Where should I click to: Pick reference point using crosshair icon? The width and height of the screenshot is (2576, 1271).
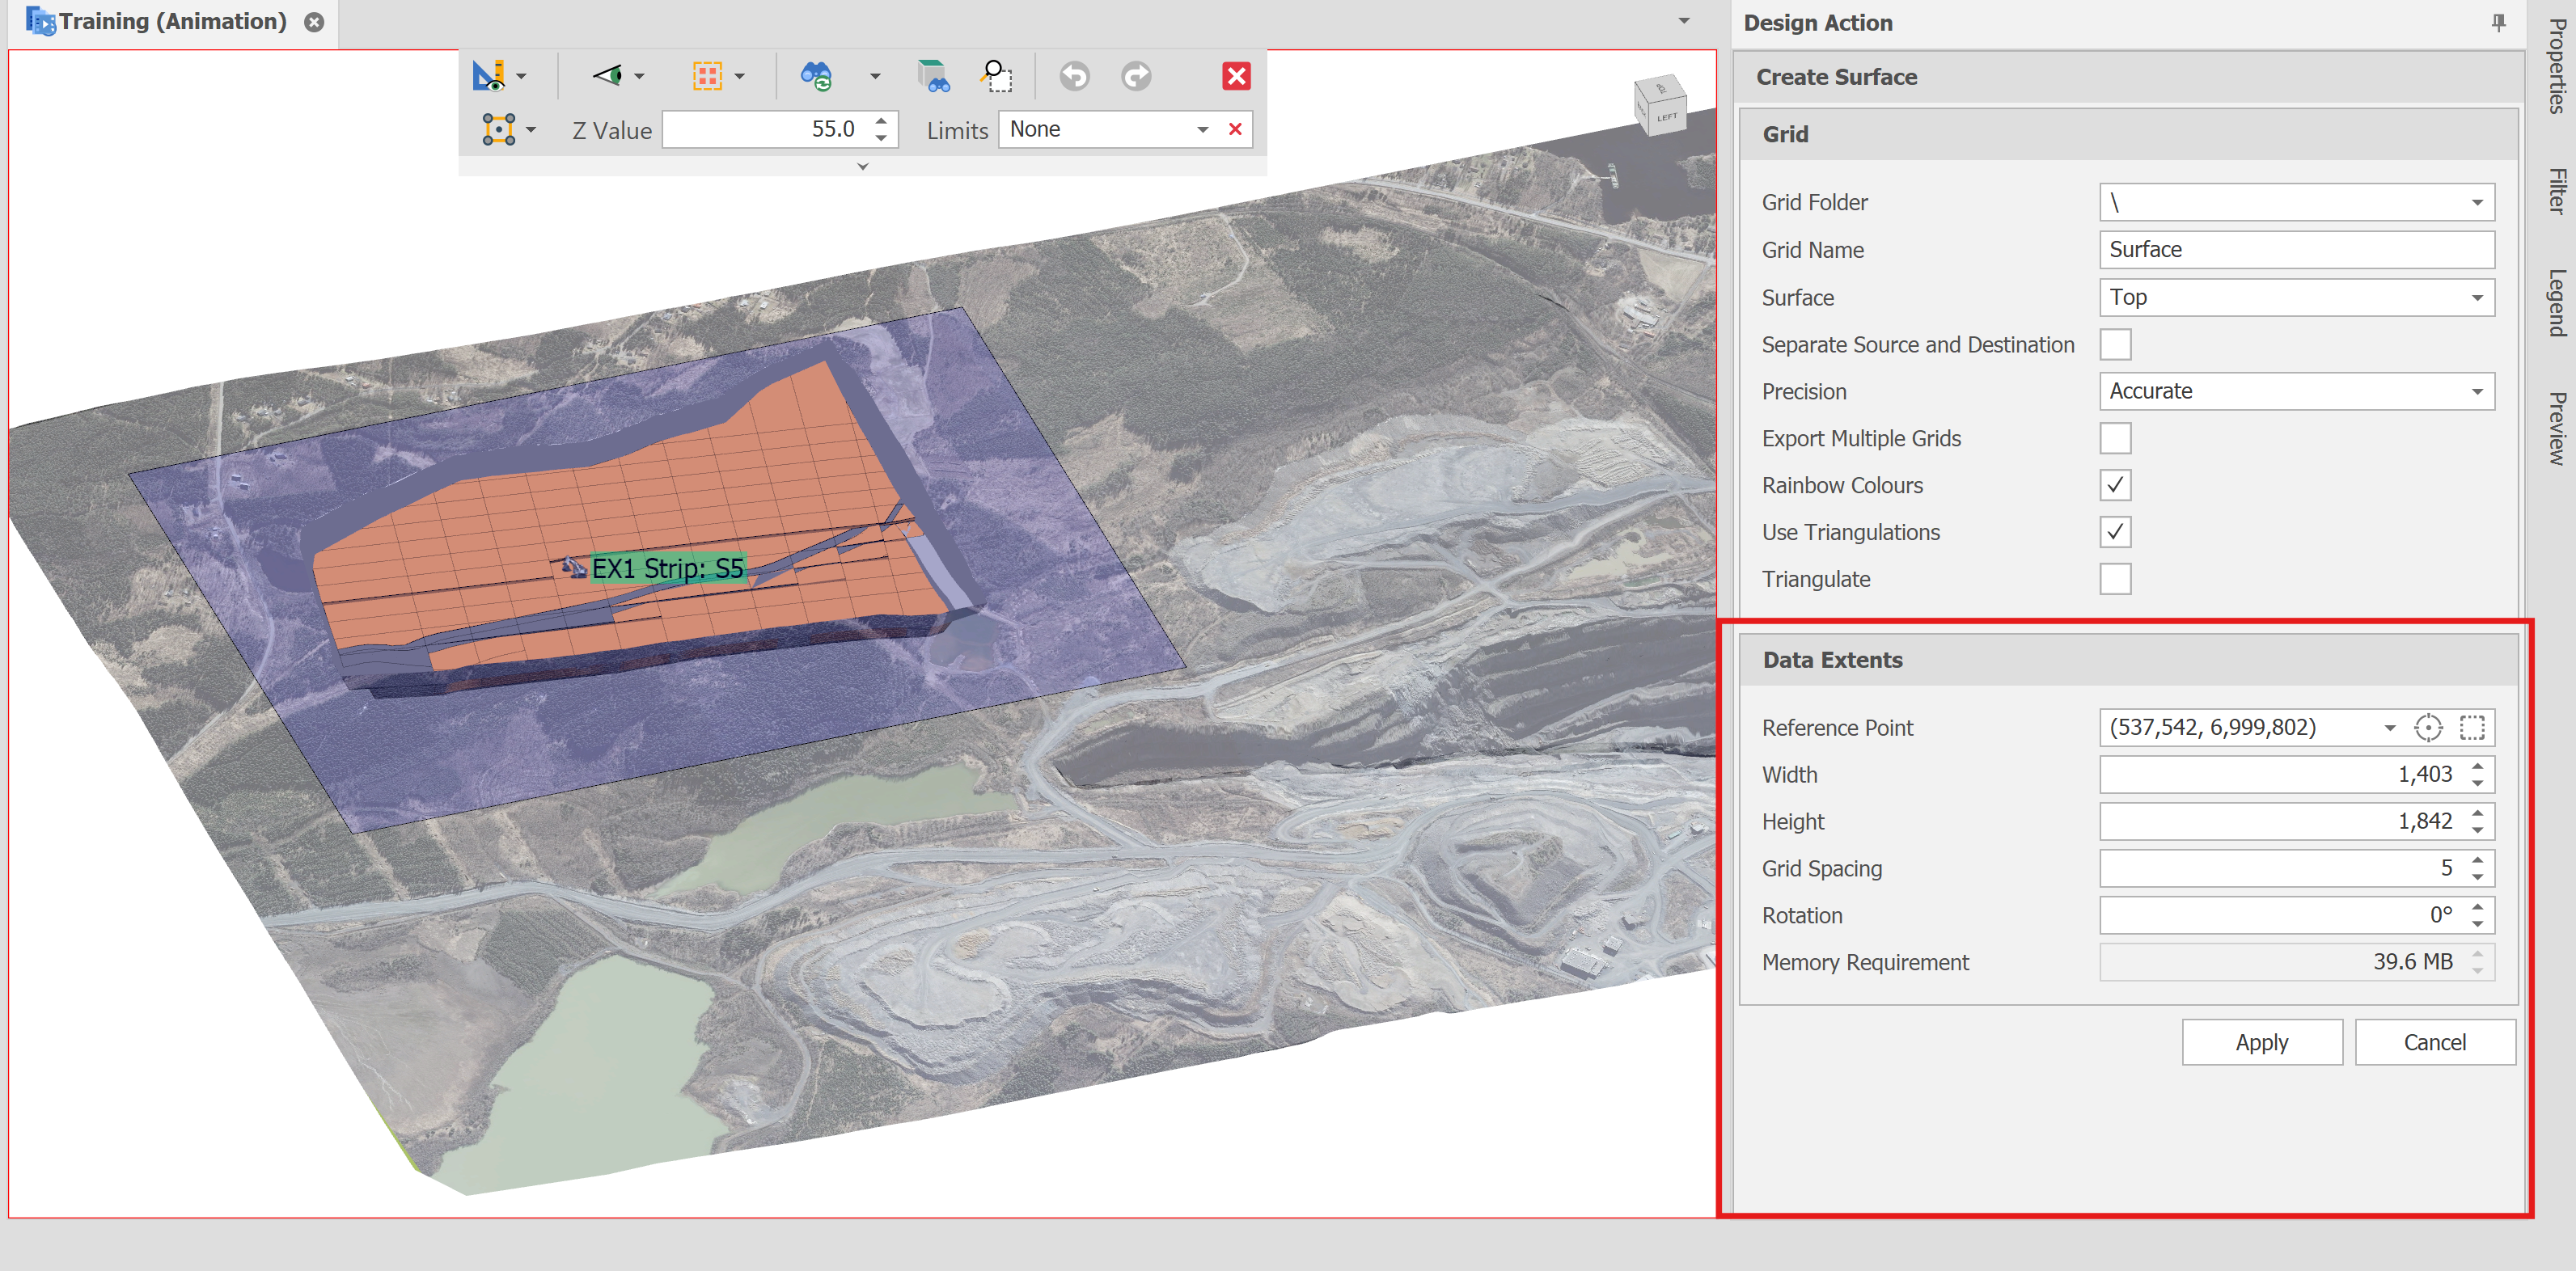pyautogui.click(x=2428, y=728)
